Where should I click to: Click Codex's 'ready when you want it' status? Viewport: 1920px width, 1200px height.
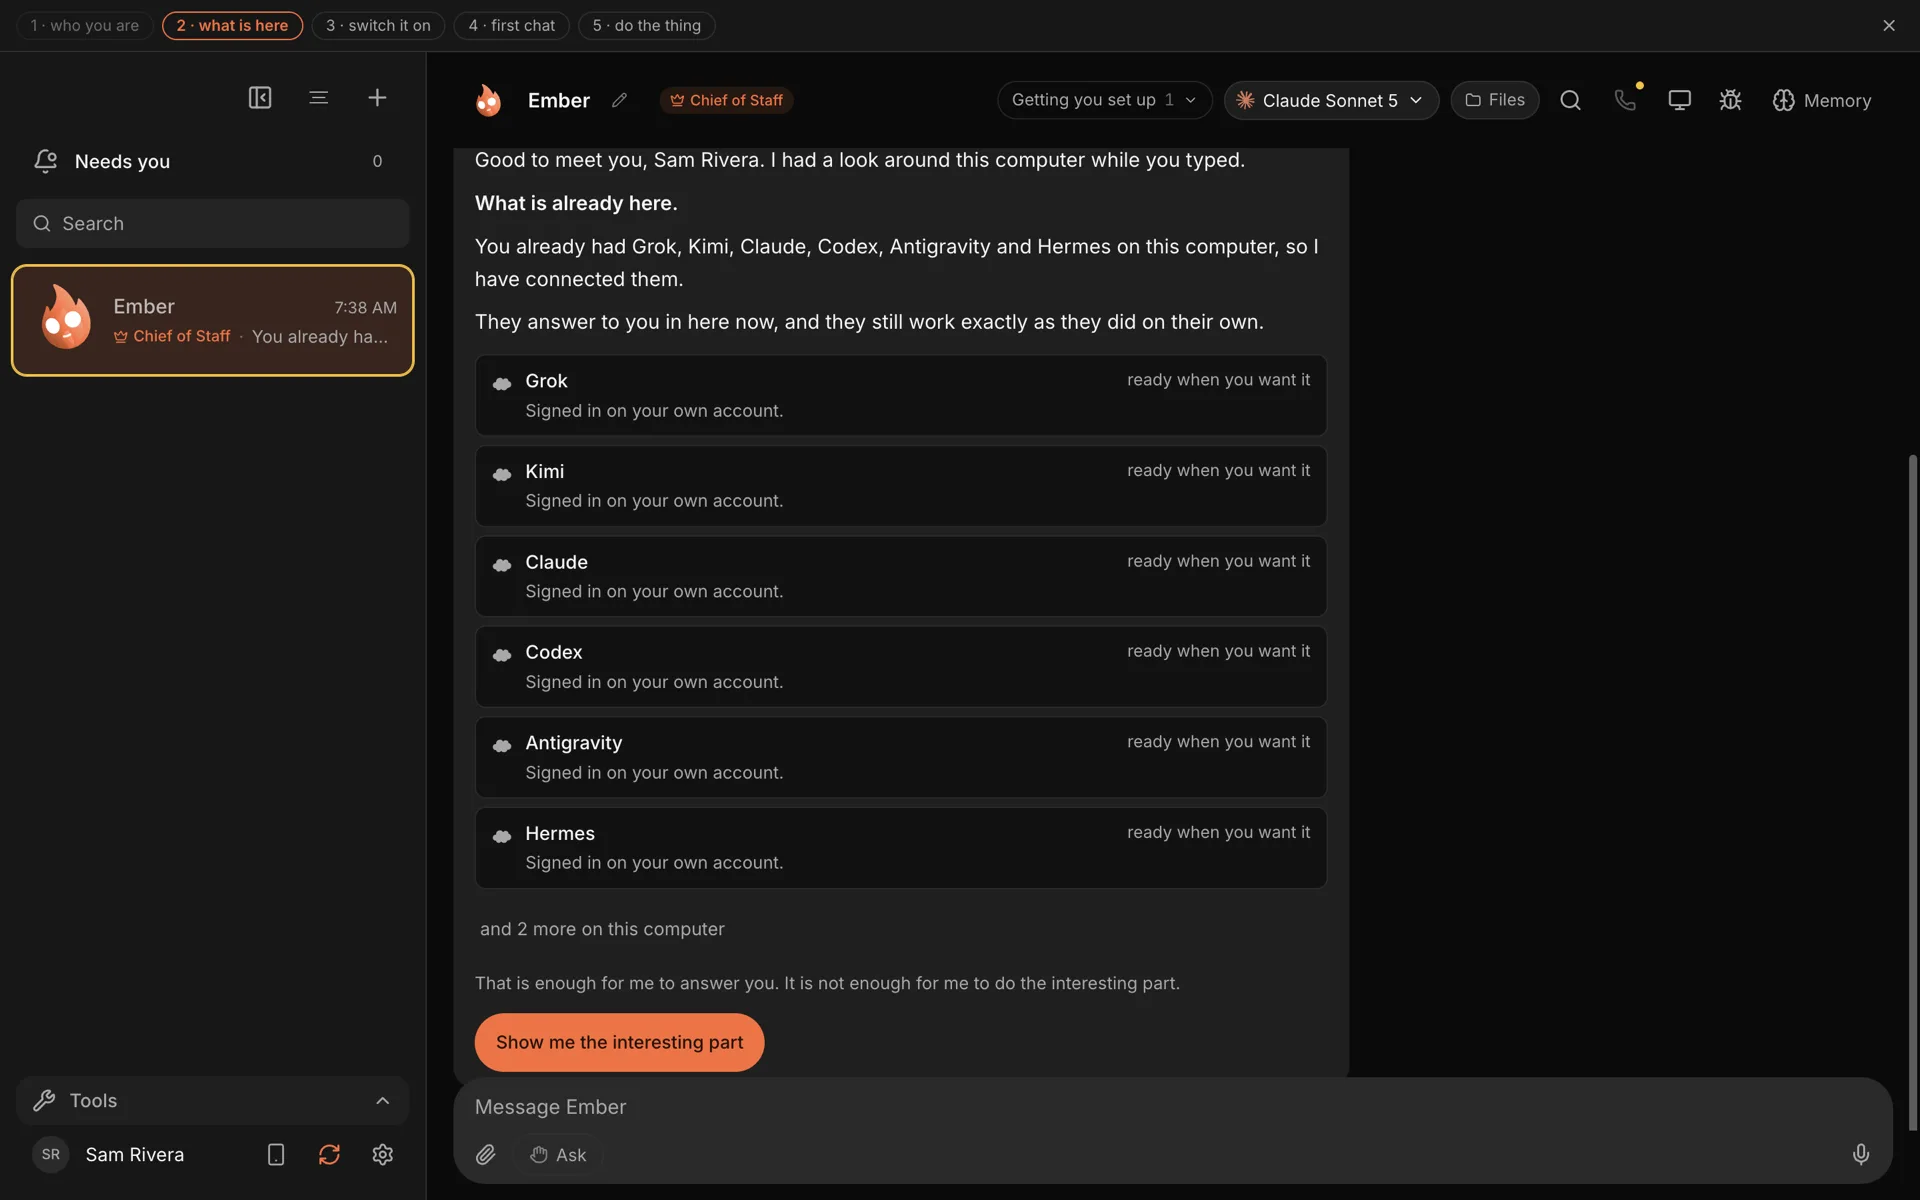pos(1218,651)
